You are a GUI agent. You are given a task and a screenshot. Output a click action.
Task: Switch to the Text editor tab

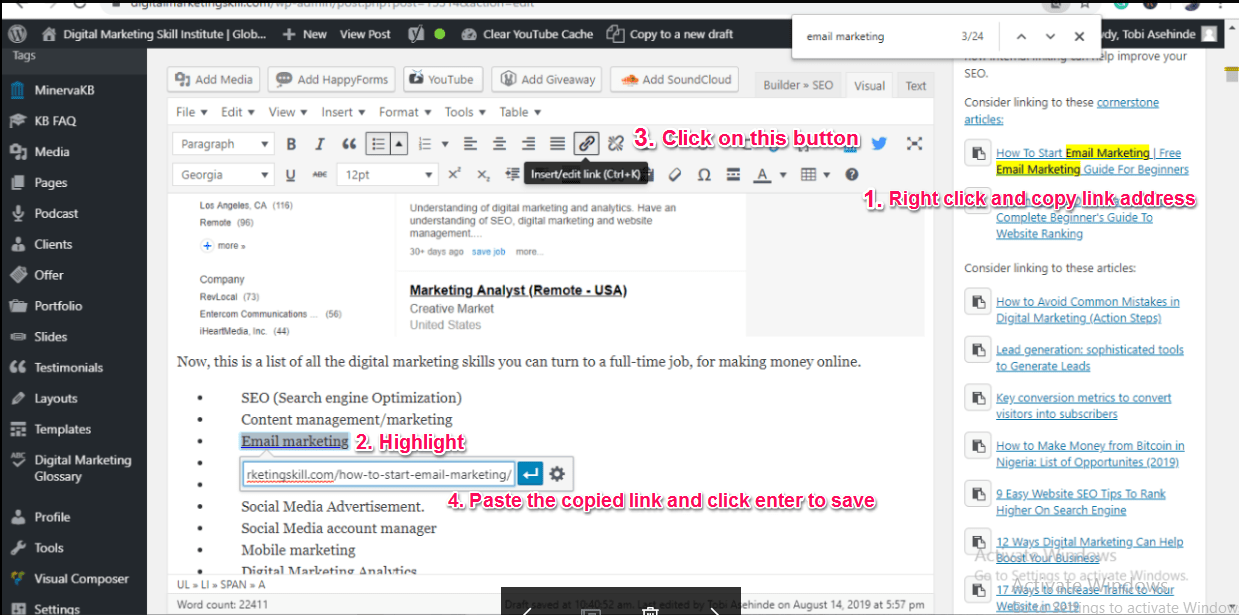tap(916, 86)
